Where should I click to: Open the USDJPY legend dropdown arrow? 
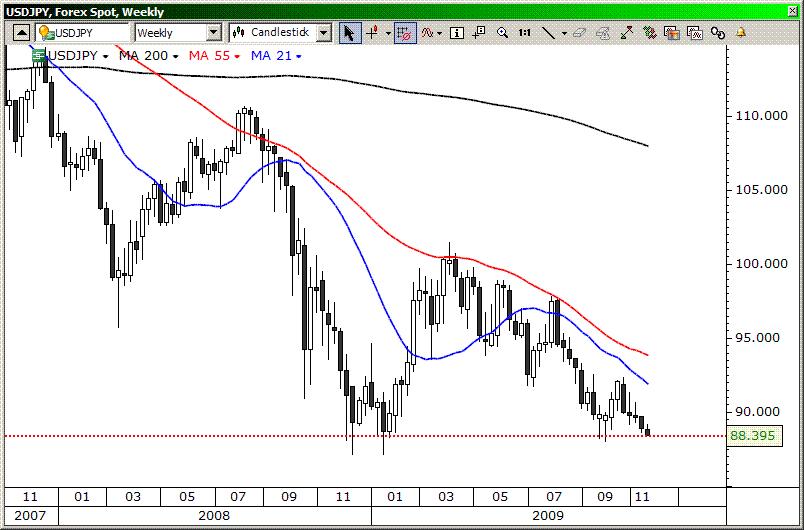tap(106, 56)
